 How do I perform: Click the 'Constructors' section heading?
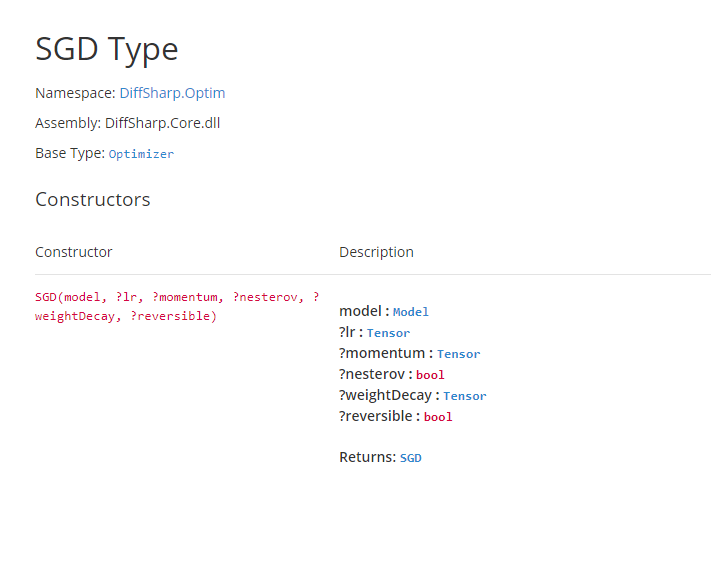(93, 200)
